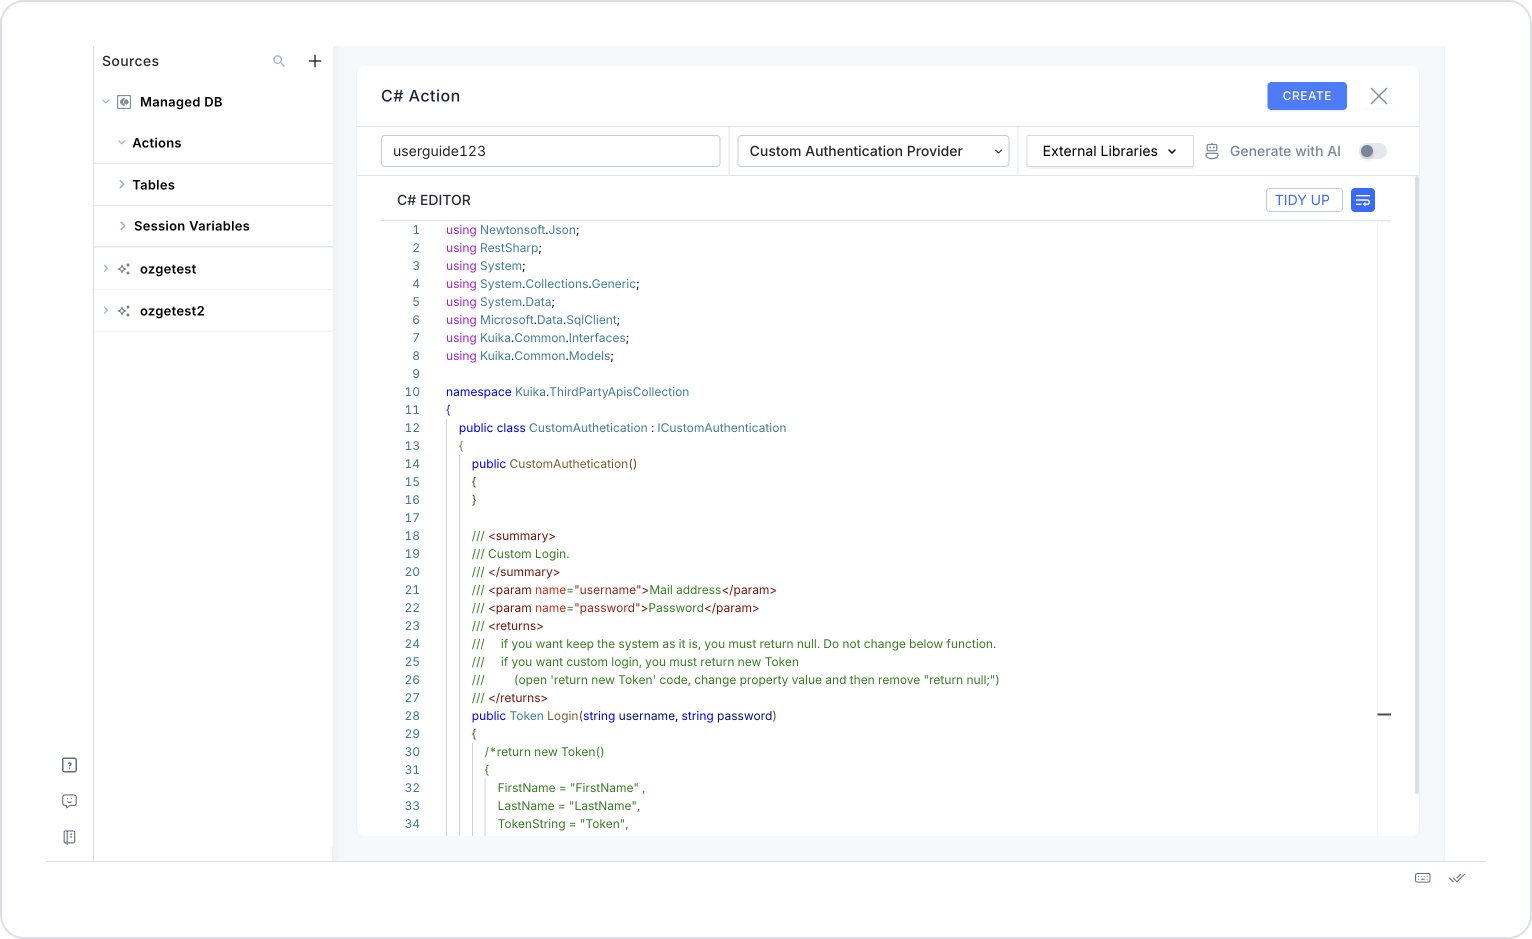Open the documentation book icon in sidebar
The image size is (1532, 939).
(69, 837)
